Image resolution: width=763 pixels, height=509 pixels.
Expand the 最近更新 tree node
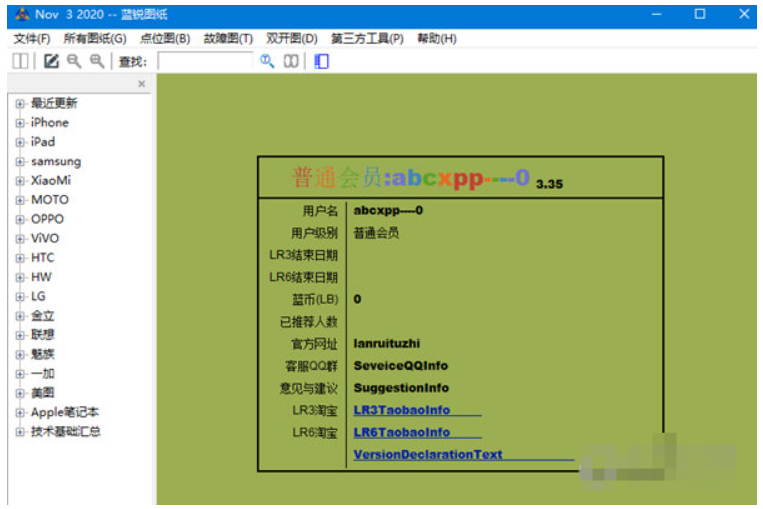pos(20,104)
